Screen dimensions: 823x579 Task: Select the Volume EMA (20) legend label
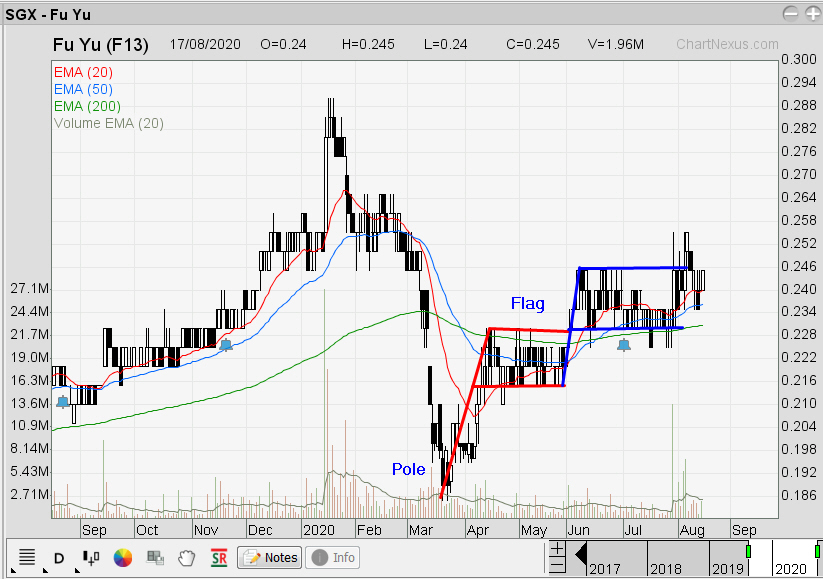[x=109, y=123]
